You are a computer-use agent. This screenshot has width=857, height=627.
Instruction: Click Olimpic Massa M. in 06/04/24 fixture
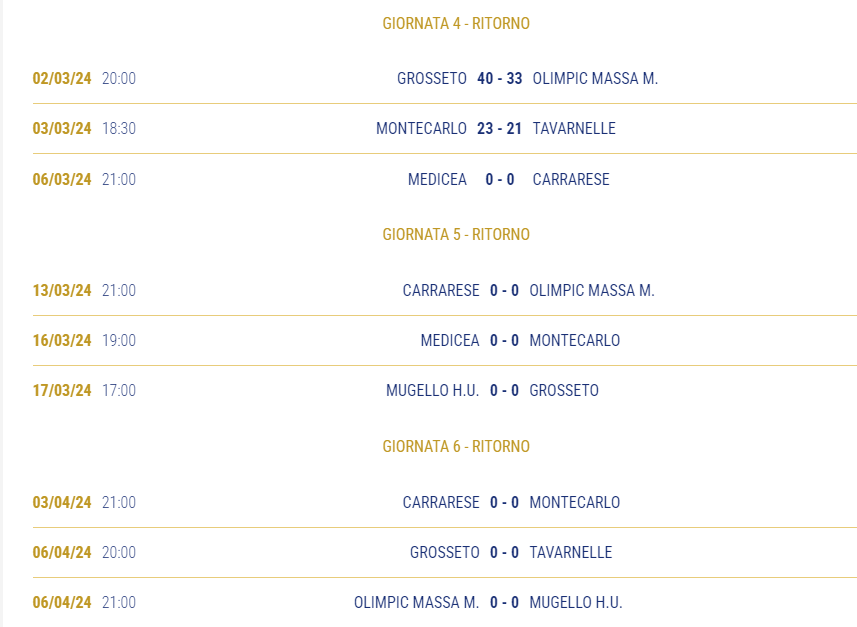pyautogui.click(x=416, y=602)
